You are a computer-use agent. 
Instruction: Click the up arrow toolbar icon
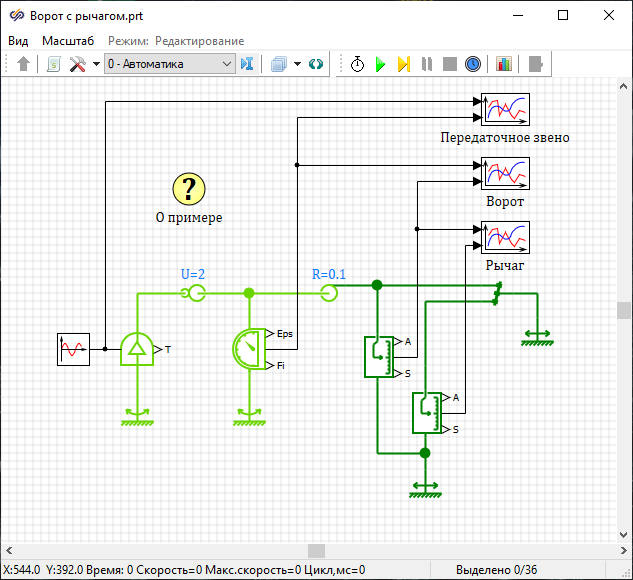24,64
